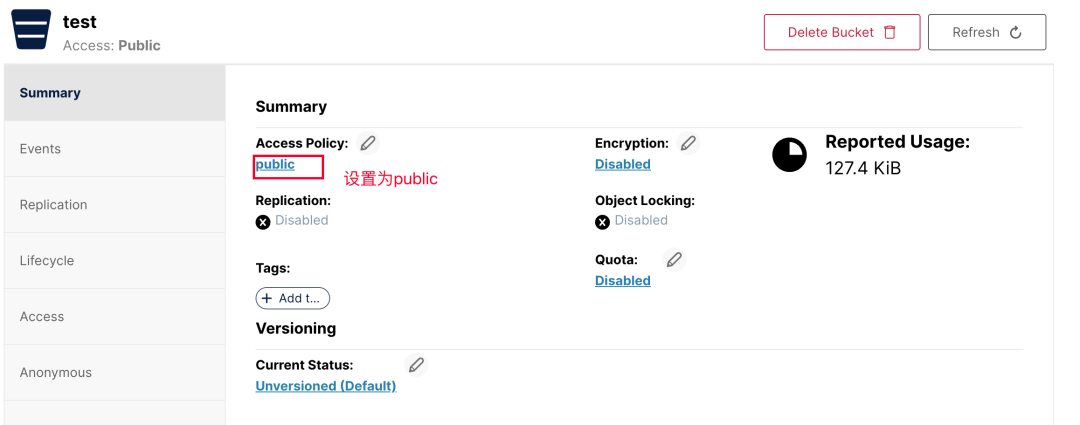Image resolution: width=1080 pixels, height=425 pixels.
Task: Click the Replication disabled X icon
Action: click(263, 222)
